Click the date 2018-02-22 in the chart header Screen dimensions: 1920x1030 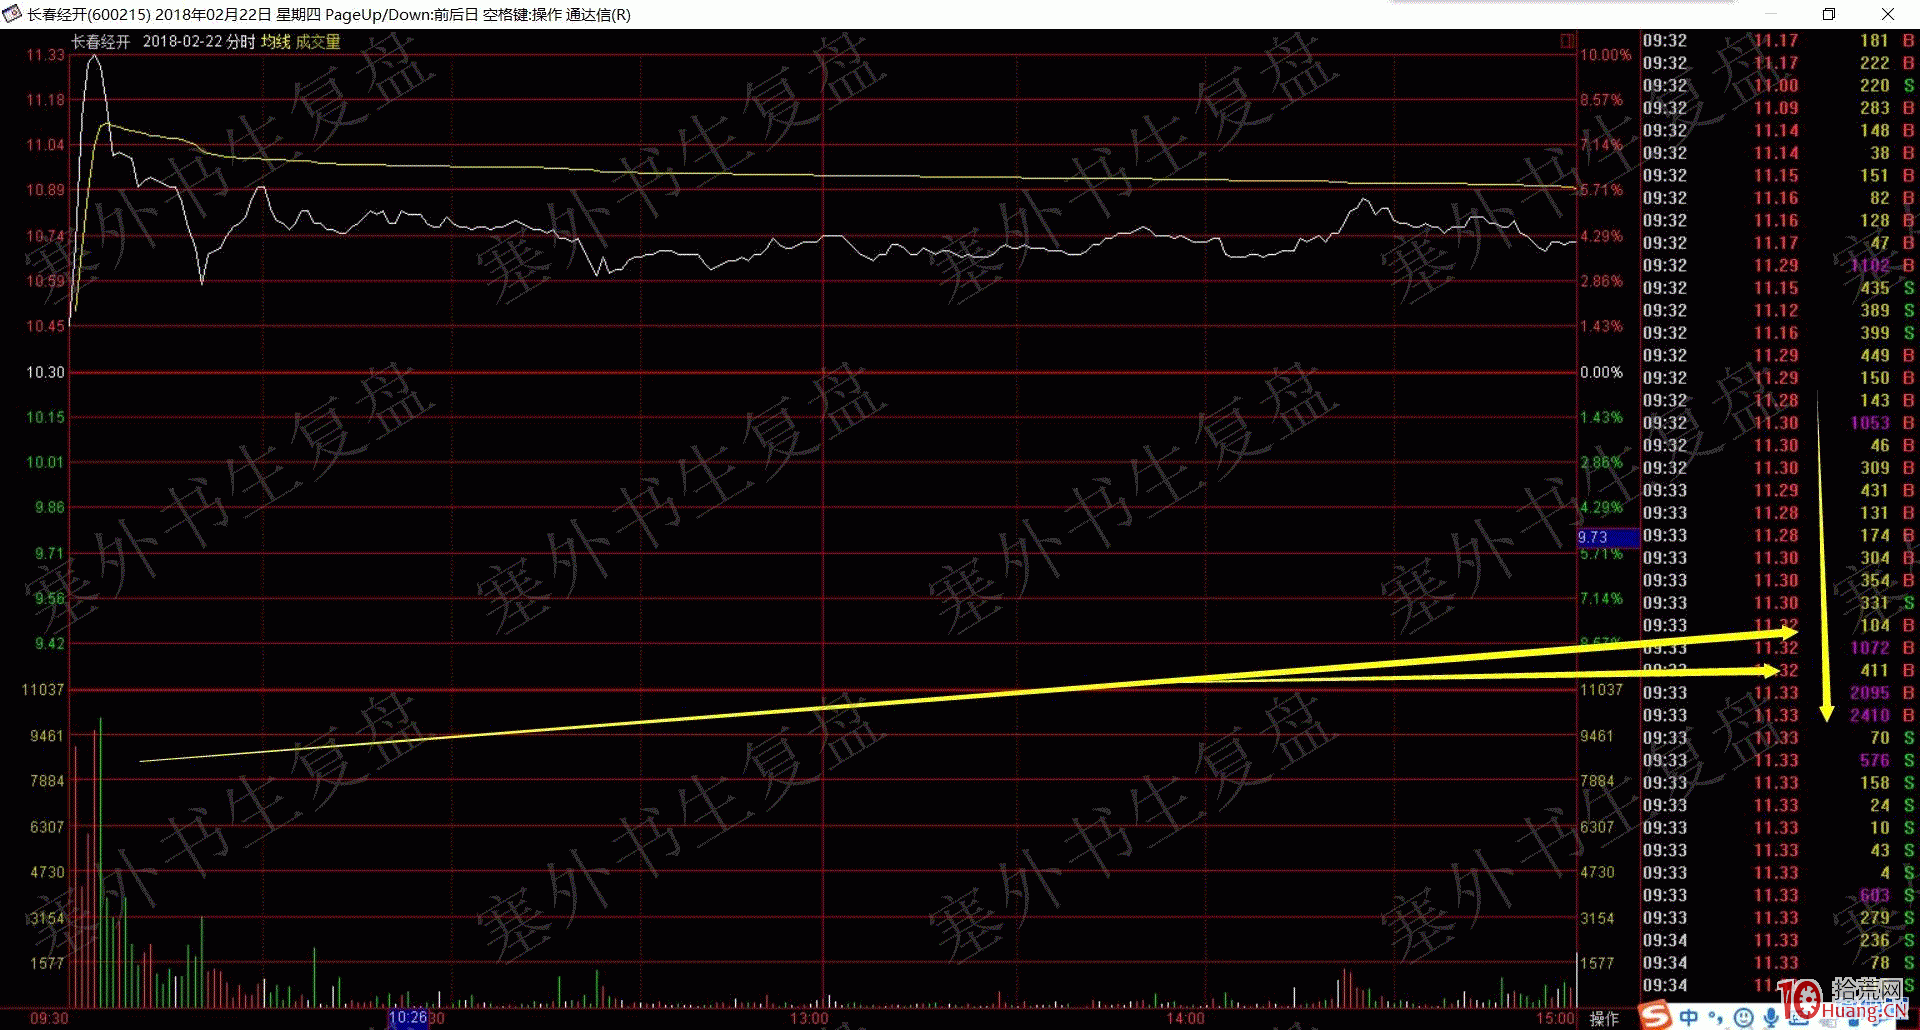(182, 42)
